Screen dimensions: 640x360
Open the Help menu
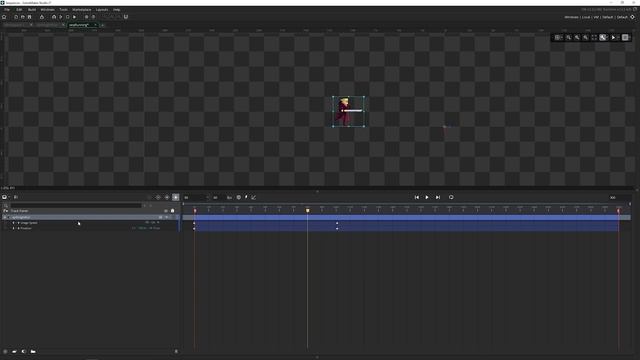117,9
